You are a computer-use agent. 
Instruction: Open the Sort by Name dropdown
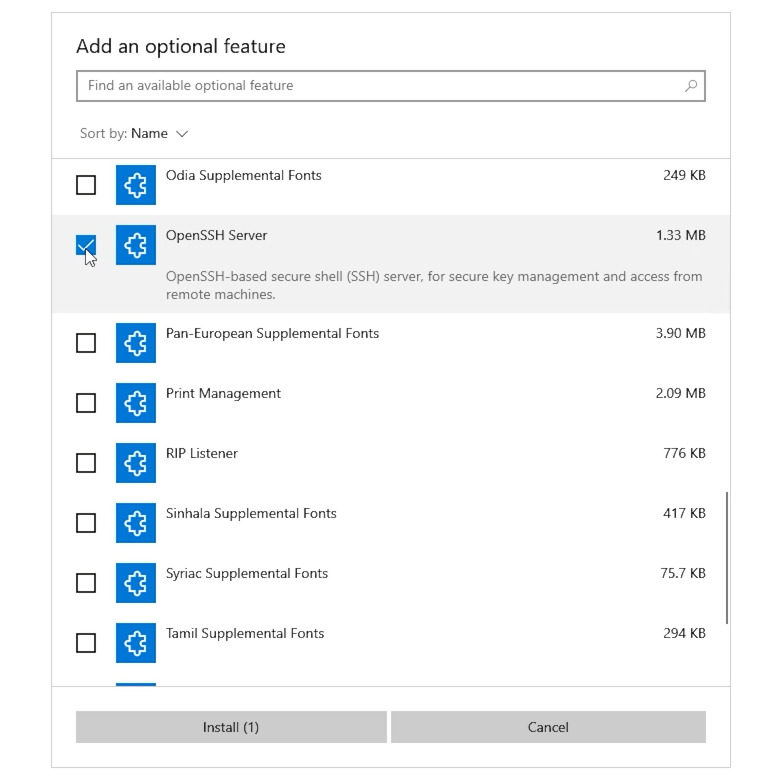[134, 134]
